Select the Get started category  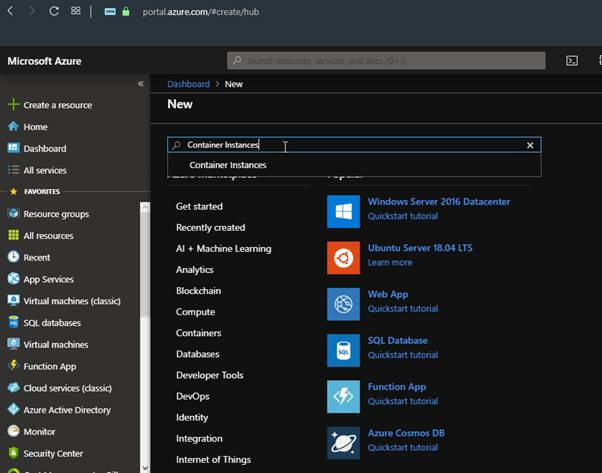click(x=199, y=207)
